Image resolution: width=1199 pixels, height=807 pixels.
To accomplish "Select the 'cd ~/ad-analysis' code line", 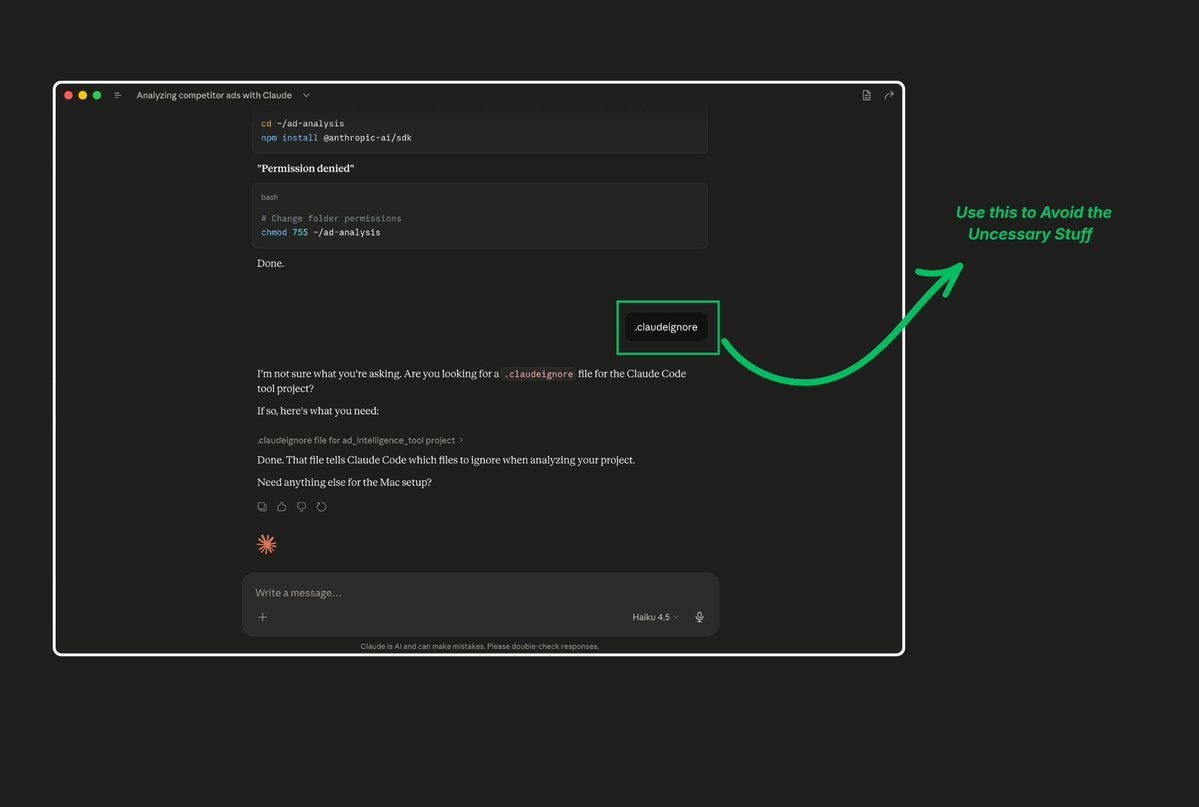I will point(303,124).
